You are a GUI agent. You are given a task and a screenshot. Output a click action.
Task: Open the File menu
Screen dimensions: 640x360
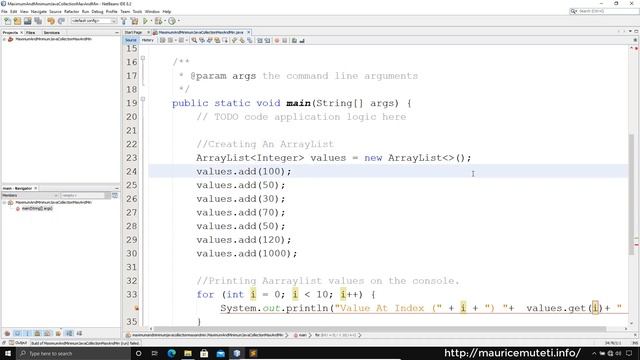[4, 11]
